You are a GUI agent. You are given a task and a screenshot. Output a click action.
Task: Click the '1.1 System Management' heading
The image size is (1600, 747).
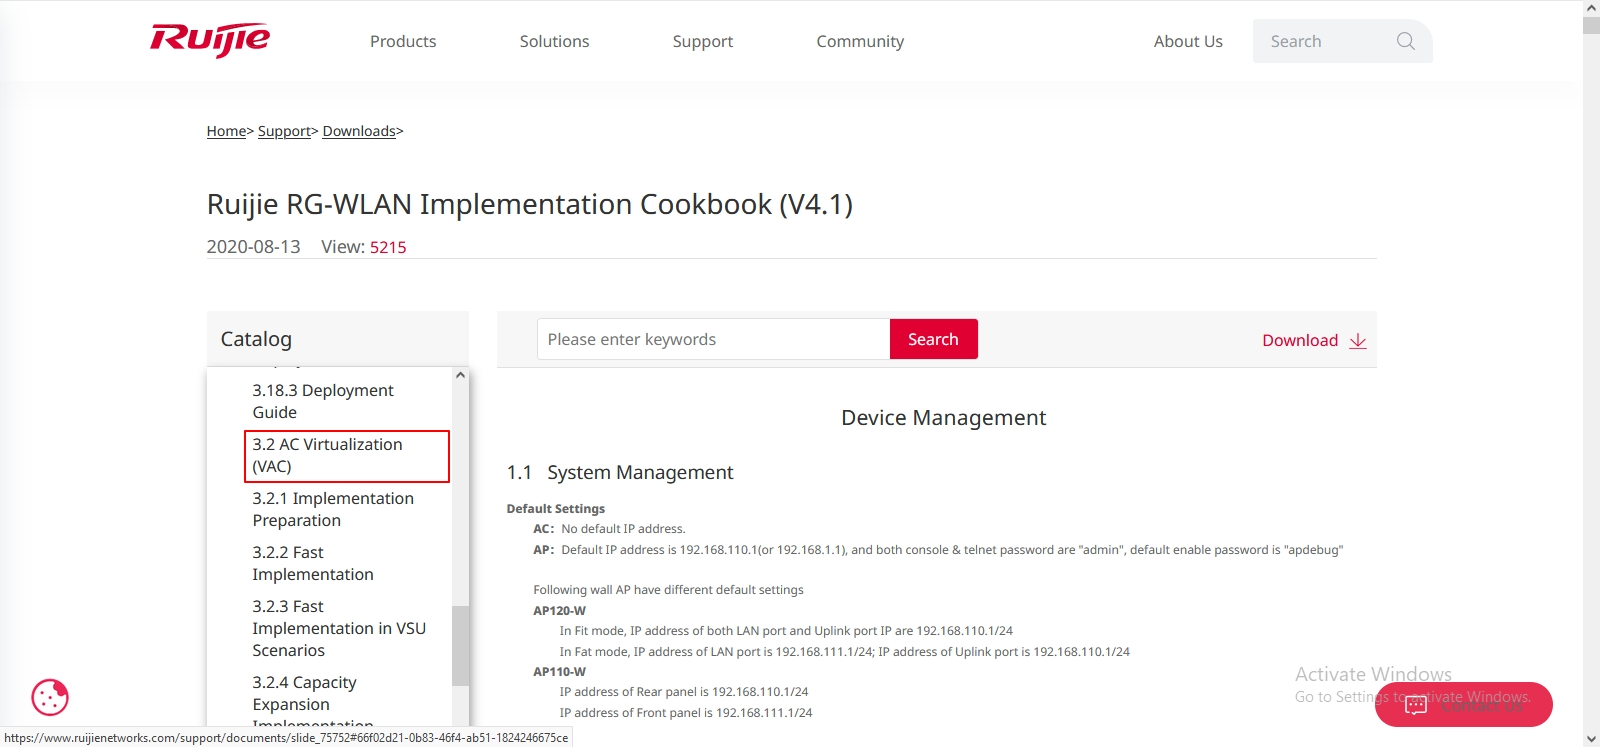(620, 472)
